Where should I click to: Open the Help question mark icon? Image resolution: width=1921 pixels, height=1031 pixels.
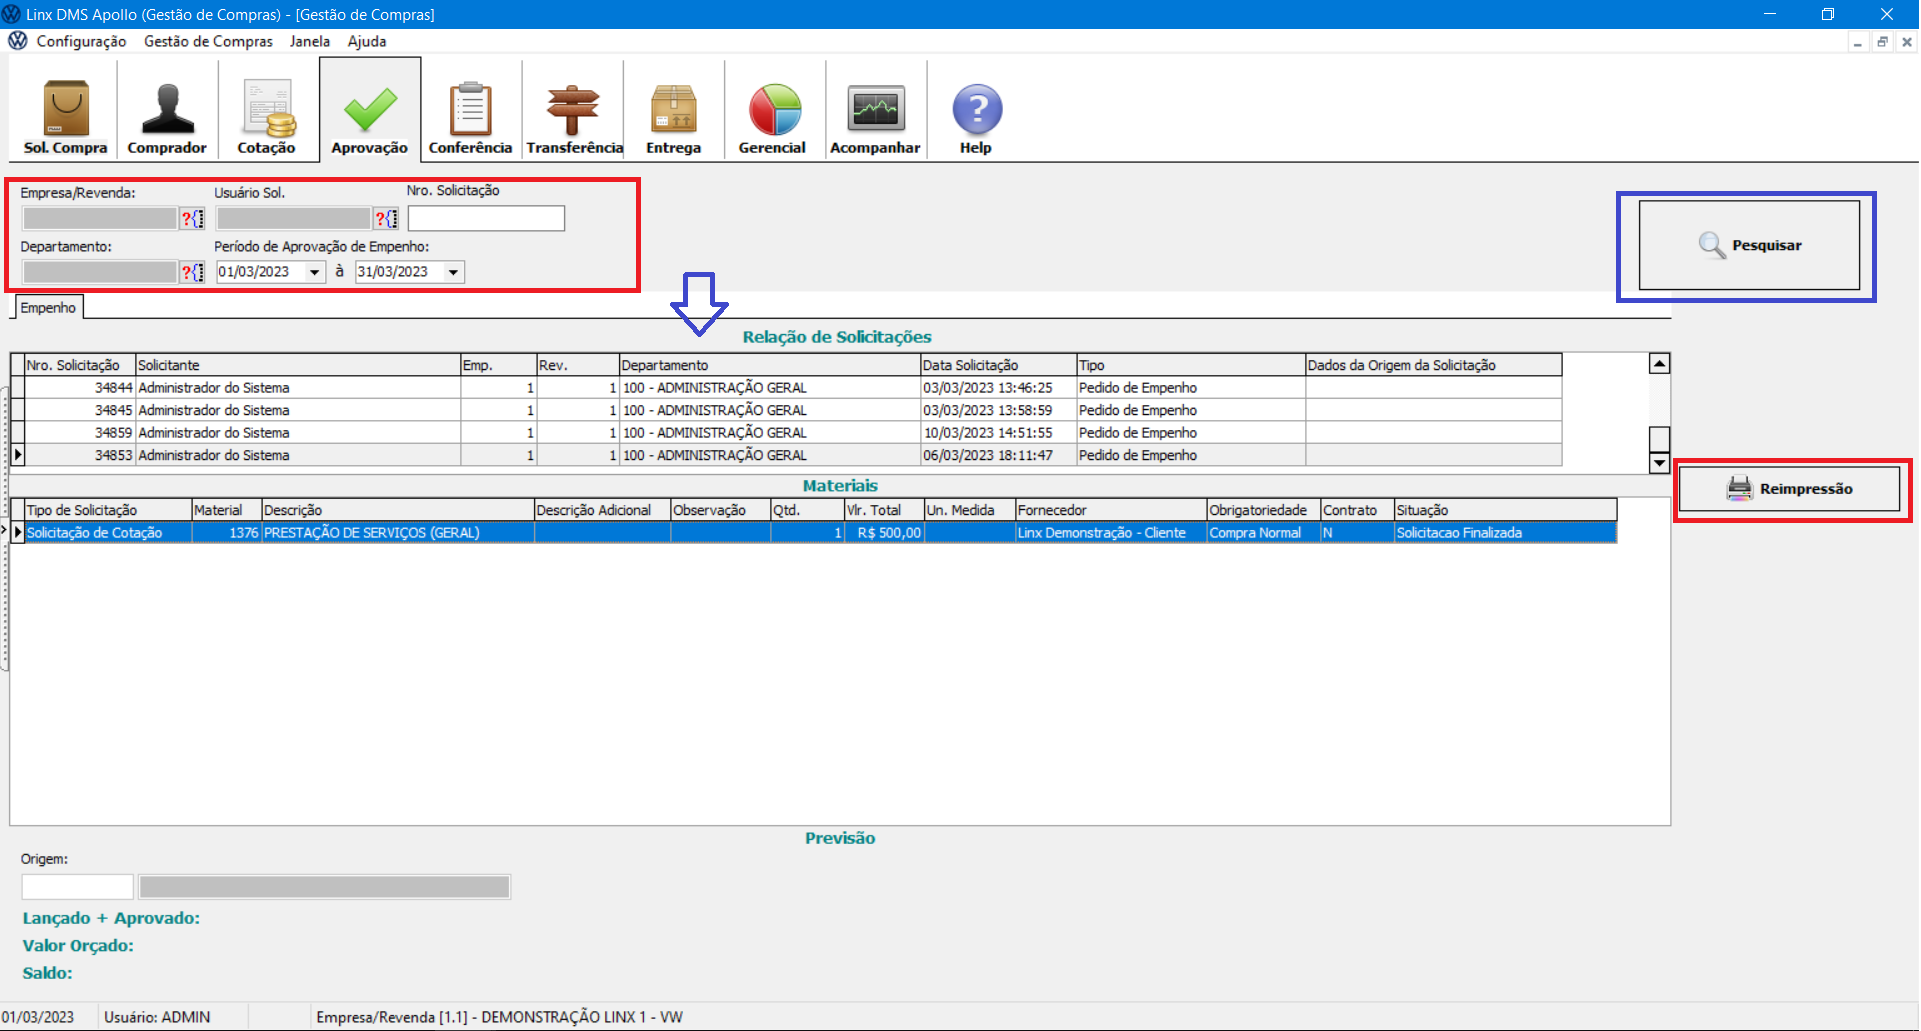pos(976,111)
